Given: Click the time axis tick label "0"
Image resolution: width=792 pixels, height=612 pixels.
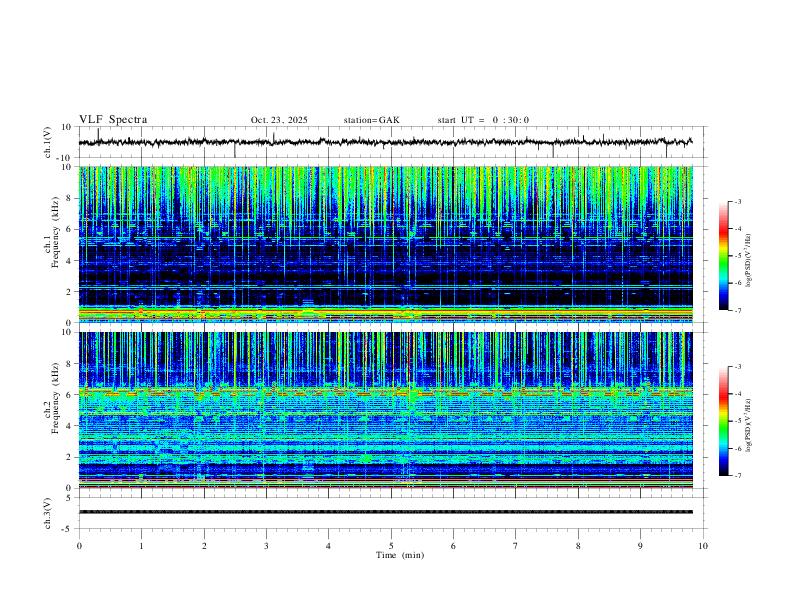Looking at the screenshot, I should pyautogui.click(x=79, y=546).
